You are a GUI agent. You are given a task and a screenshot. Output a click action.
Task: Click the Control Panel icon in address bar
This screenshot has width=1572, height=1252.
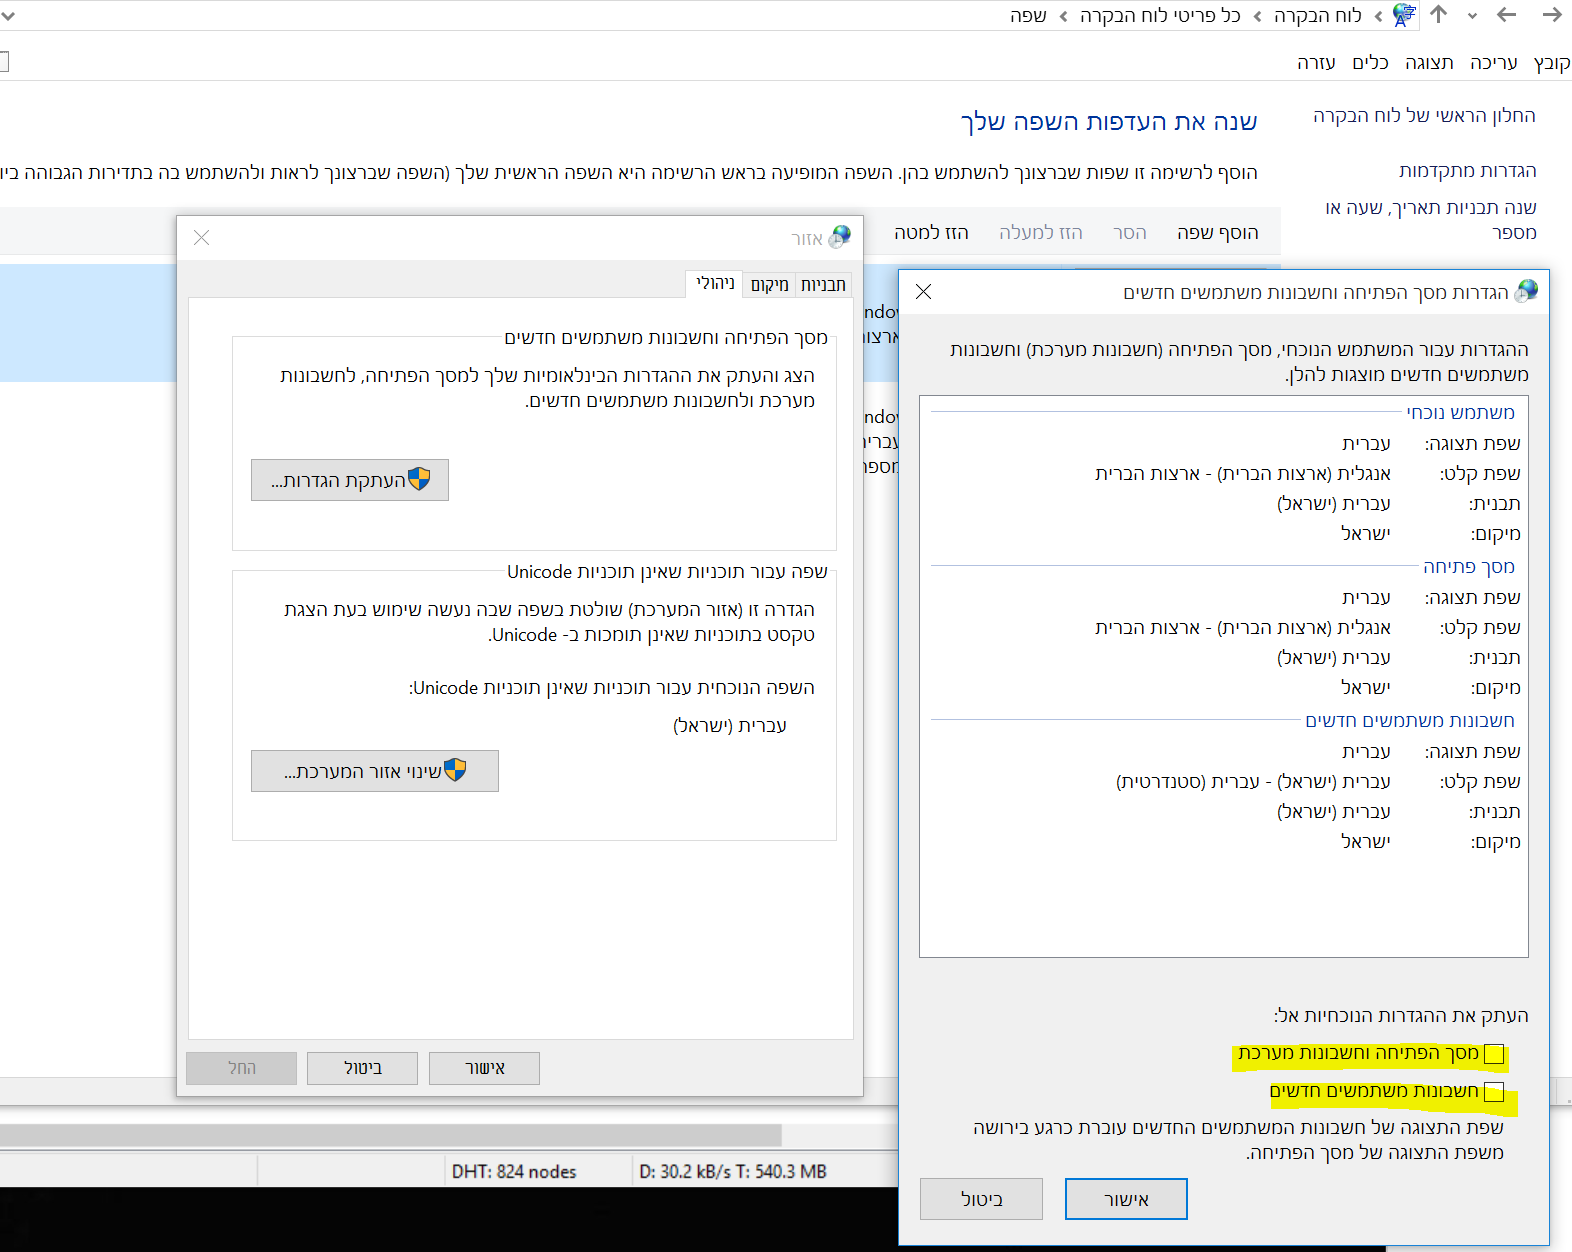1404,15
